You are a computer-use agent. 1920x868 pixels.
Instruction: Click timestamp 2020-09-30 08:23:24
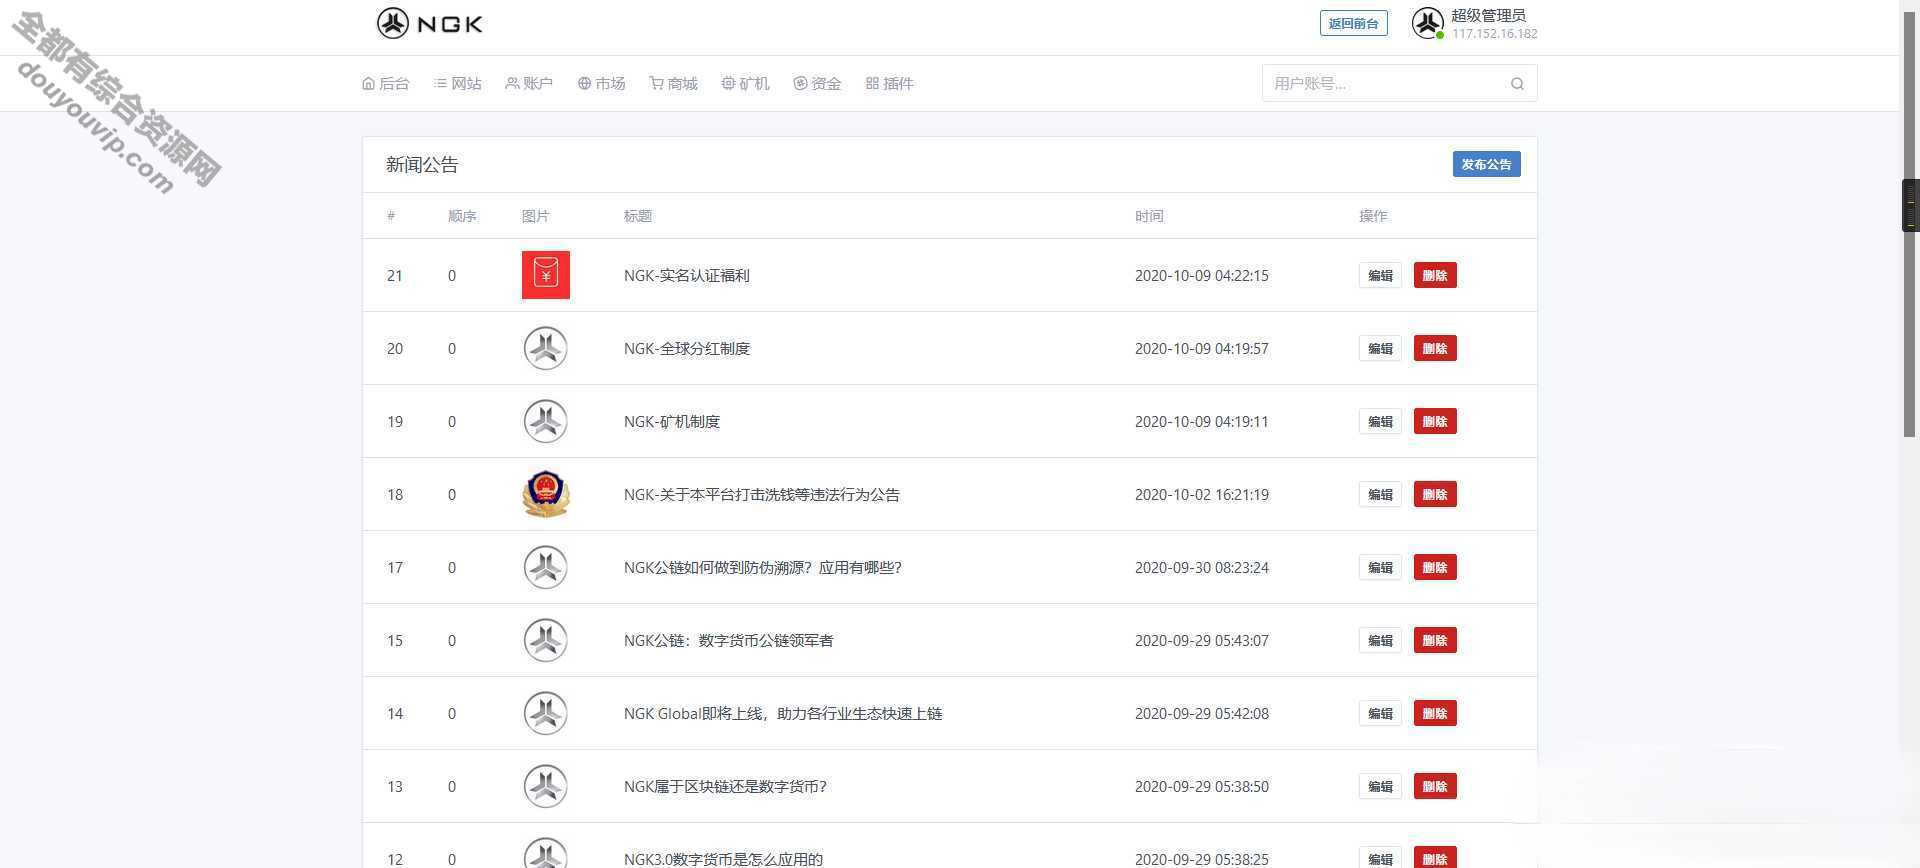[x=1201, y=567]
